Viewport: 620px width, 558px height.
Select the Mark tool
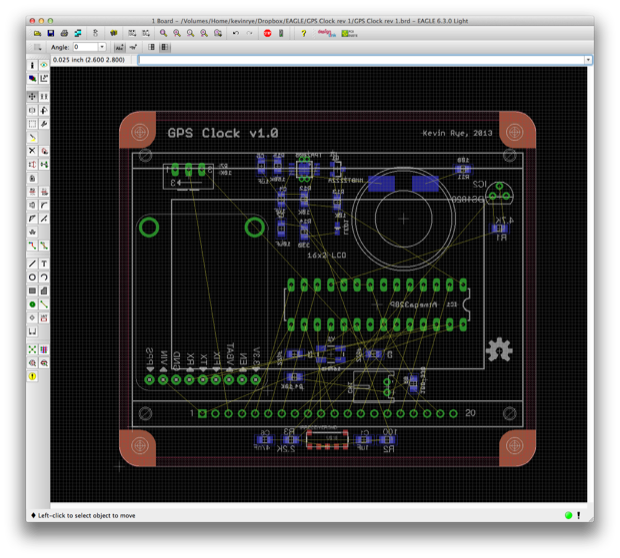click(x=44, y=79)
